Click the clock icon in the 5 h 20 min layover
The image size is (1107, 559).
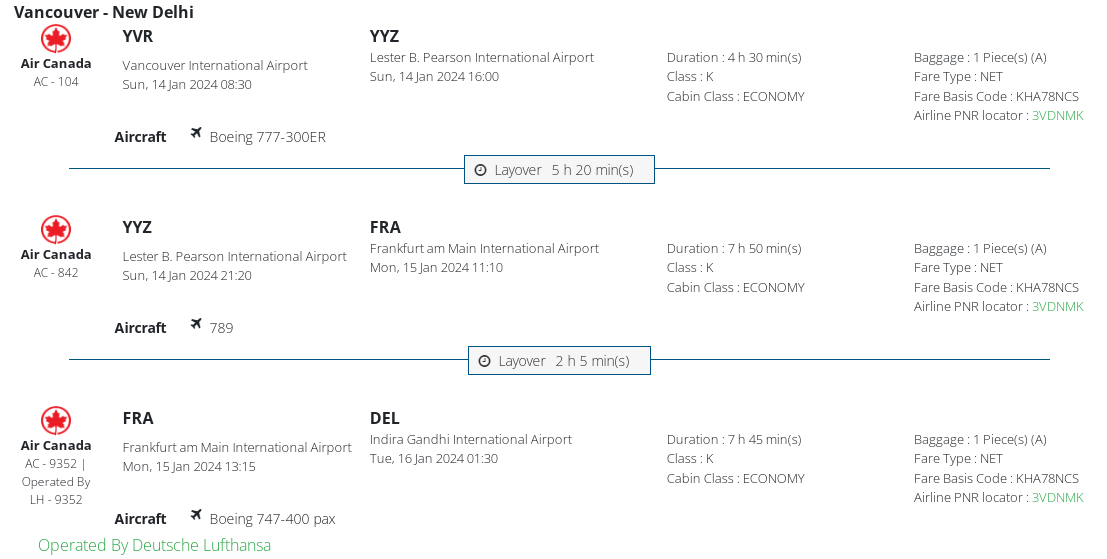480,170
